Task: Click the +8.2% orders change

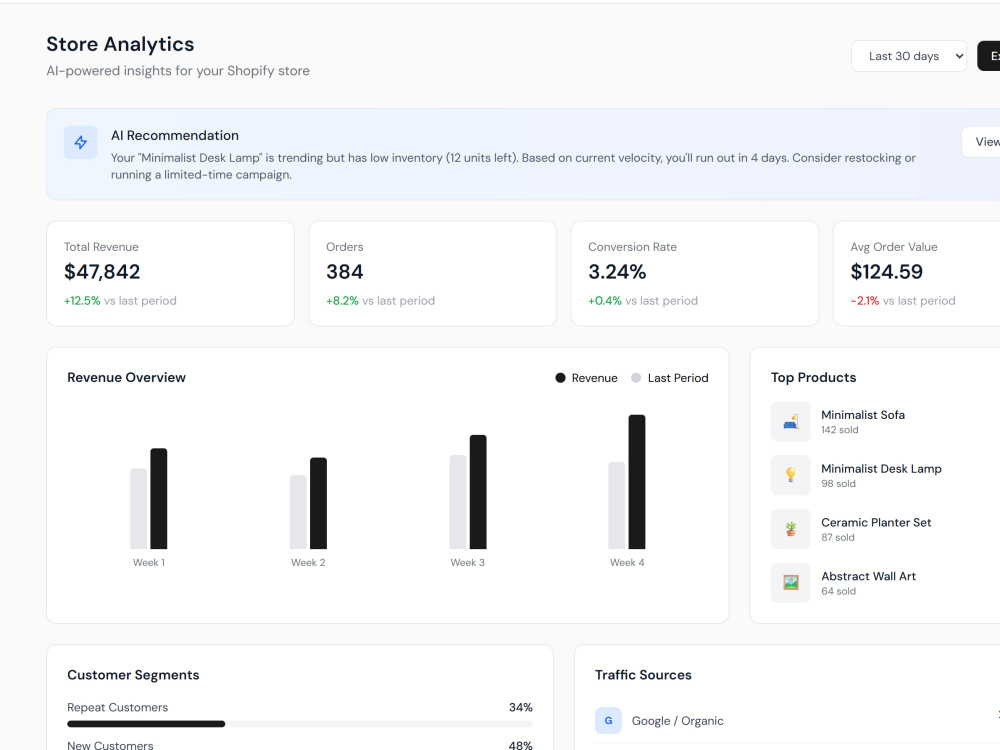Action: click(x=342, y=300)
